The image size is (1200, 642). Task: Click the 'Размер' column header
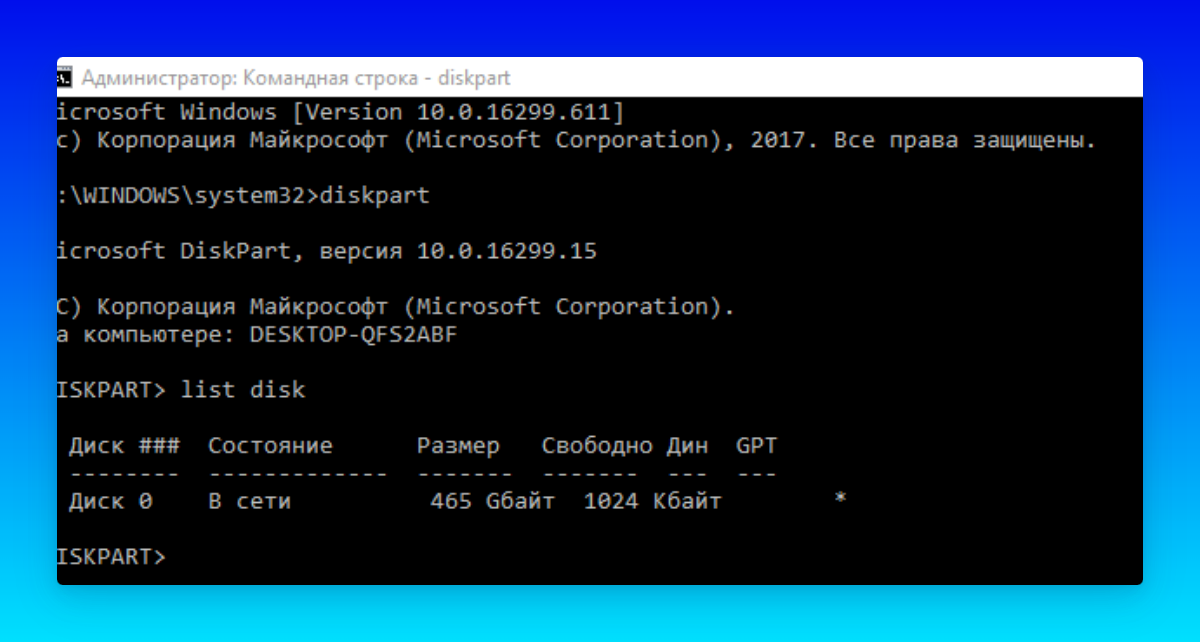458,445
